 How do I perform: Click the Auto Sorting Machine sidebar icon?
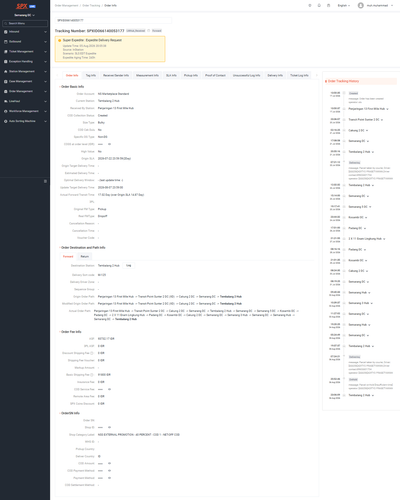pos(6,121)
